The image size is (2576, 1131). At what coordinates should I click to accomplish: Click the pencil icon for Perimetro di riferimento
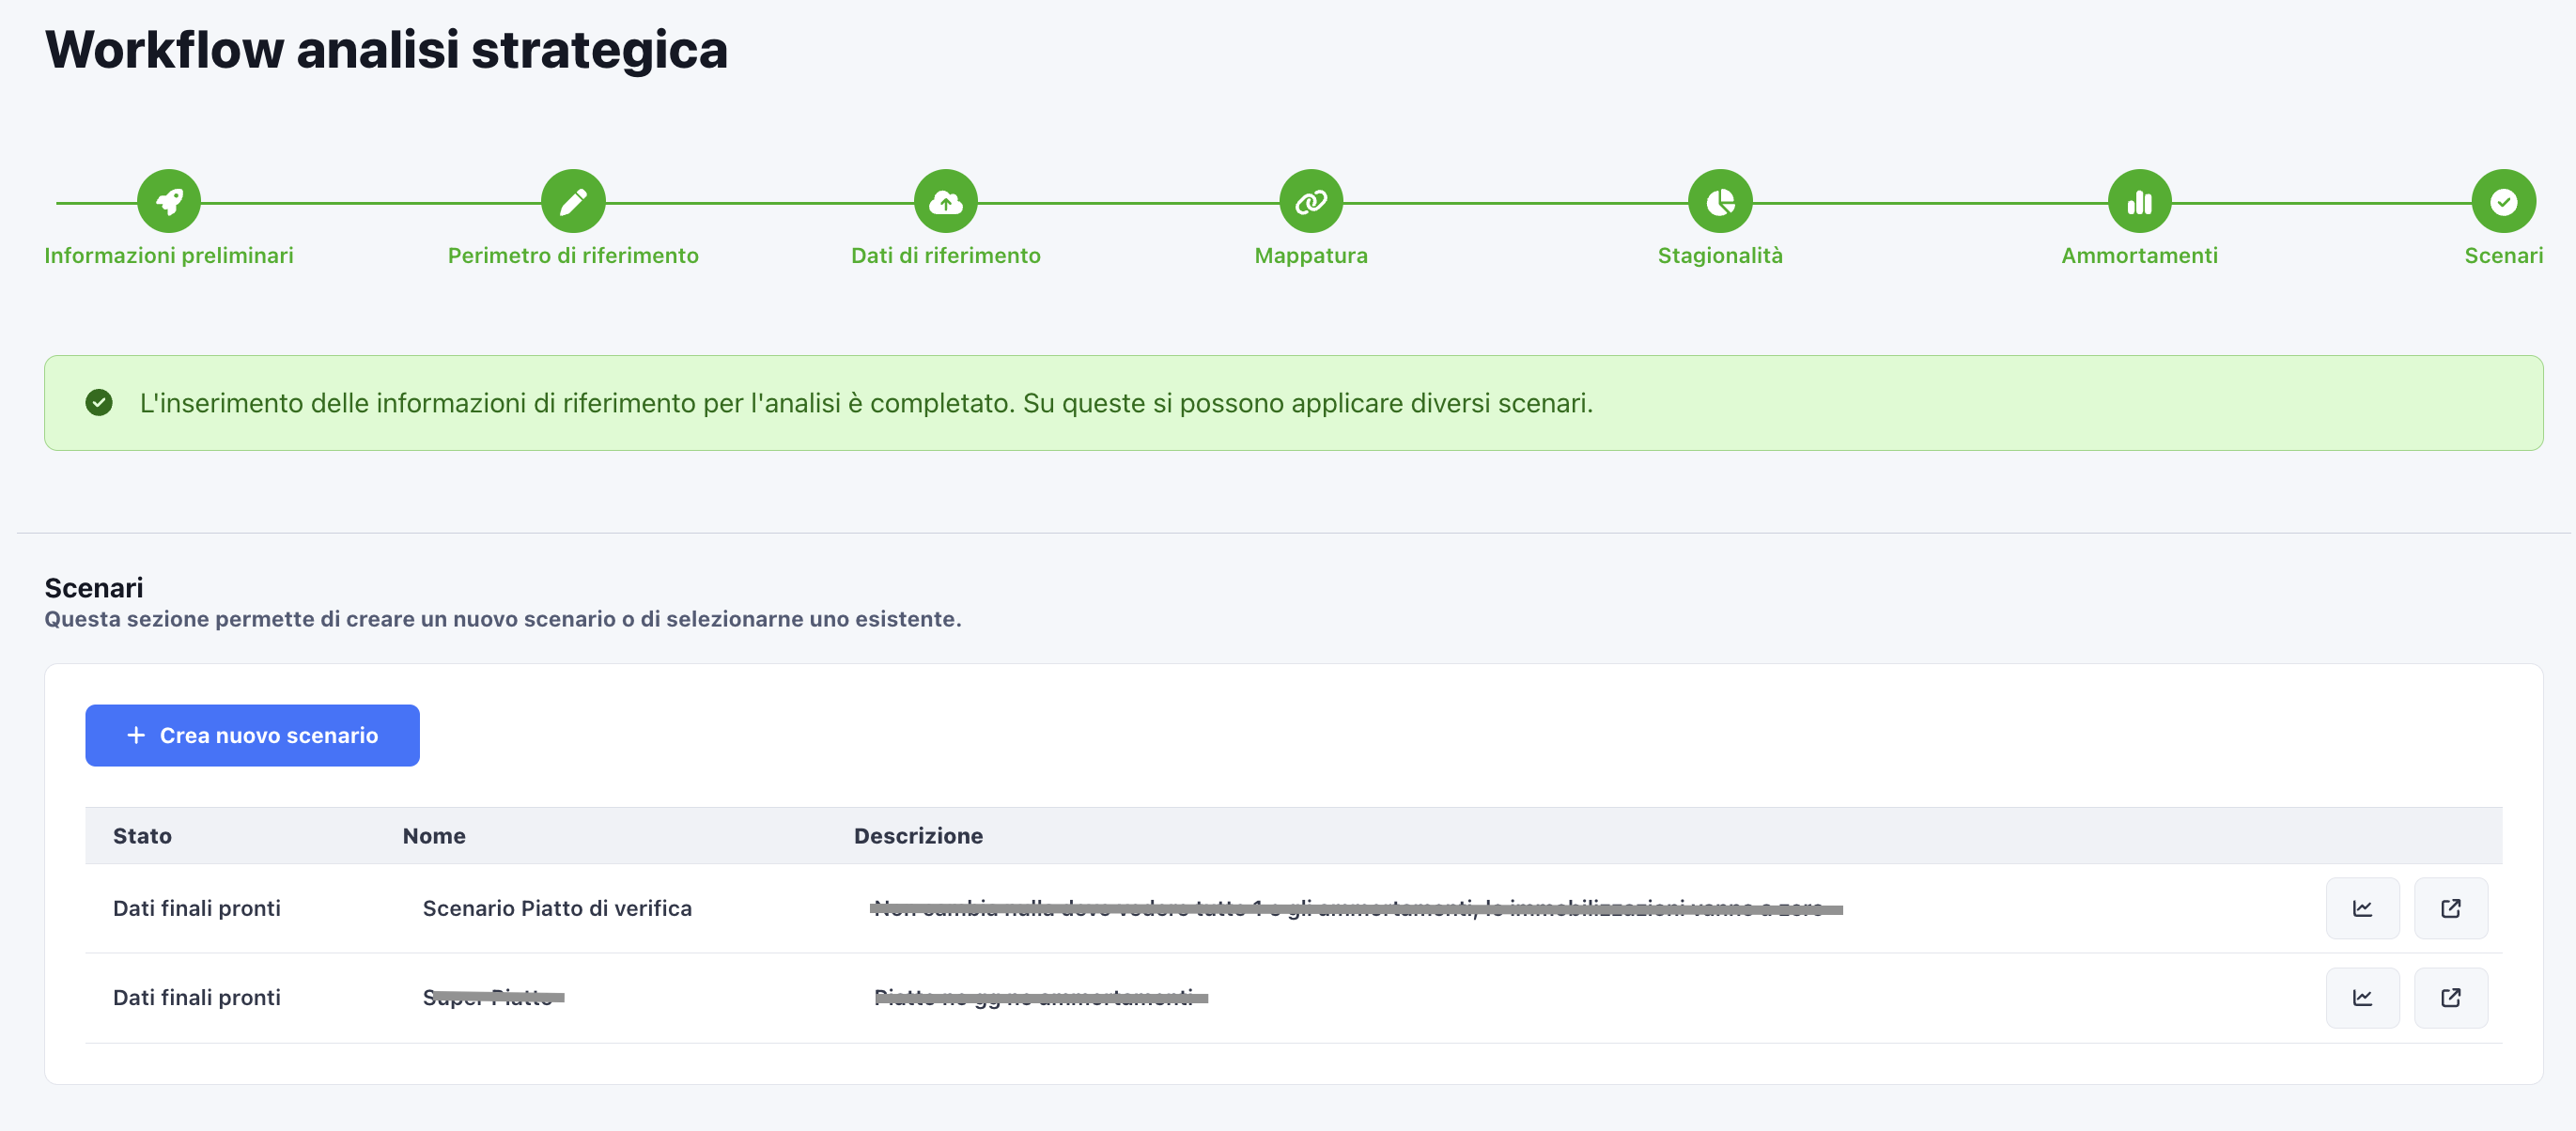click(x=572, y=200)
